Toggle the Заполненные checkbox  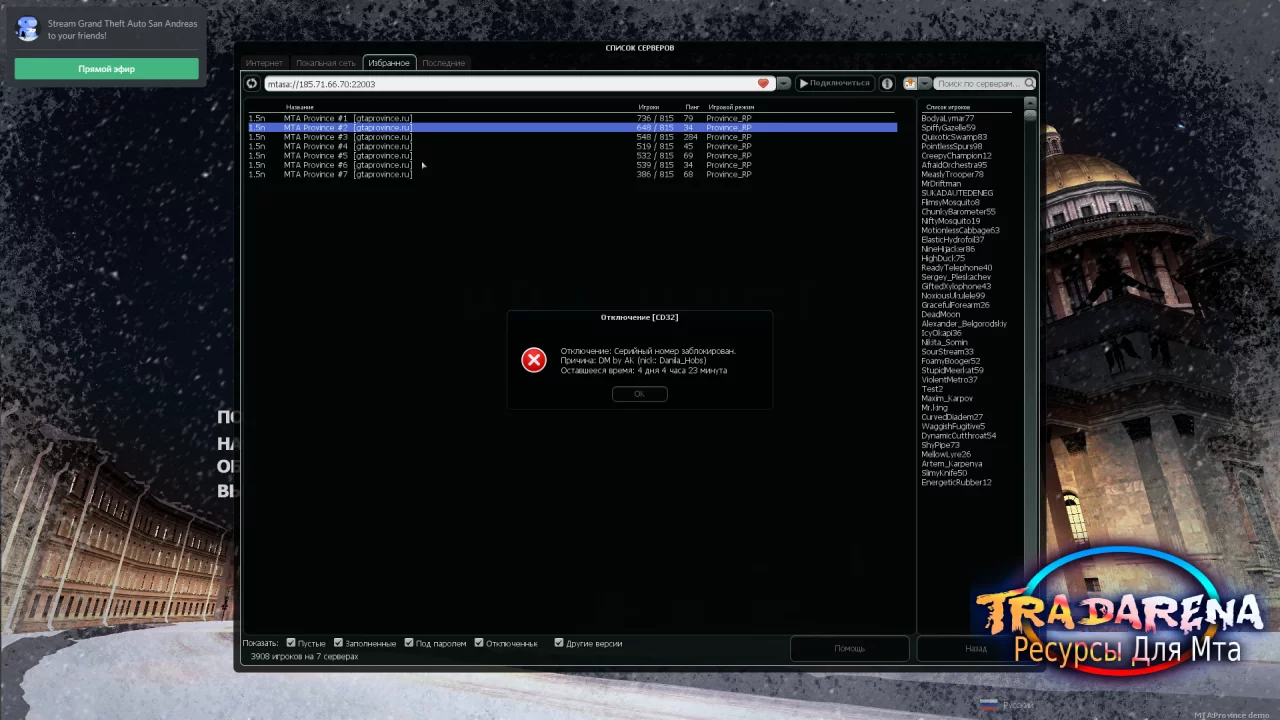(338, 643)
